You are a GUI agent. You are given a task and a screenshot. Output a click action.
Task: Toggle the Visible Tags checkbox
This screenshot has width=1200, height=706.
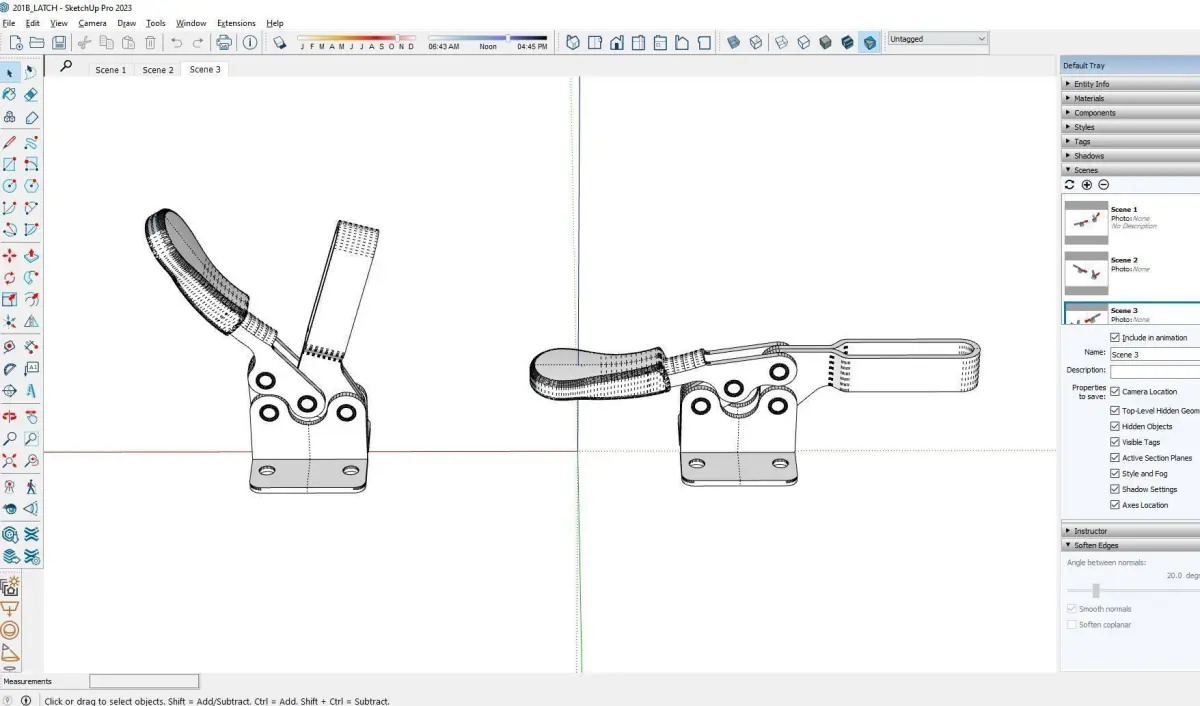coord(1115,442)
